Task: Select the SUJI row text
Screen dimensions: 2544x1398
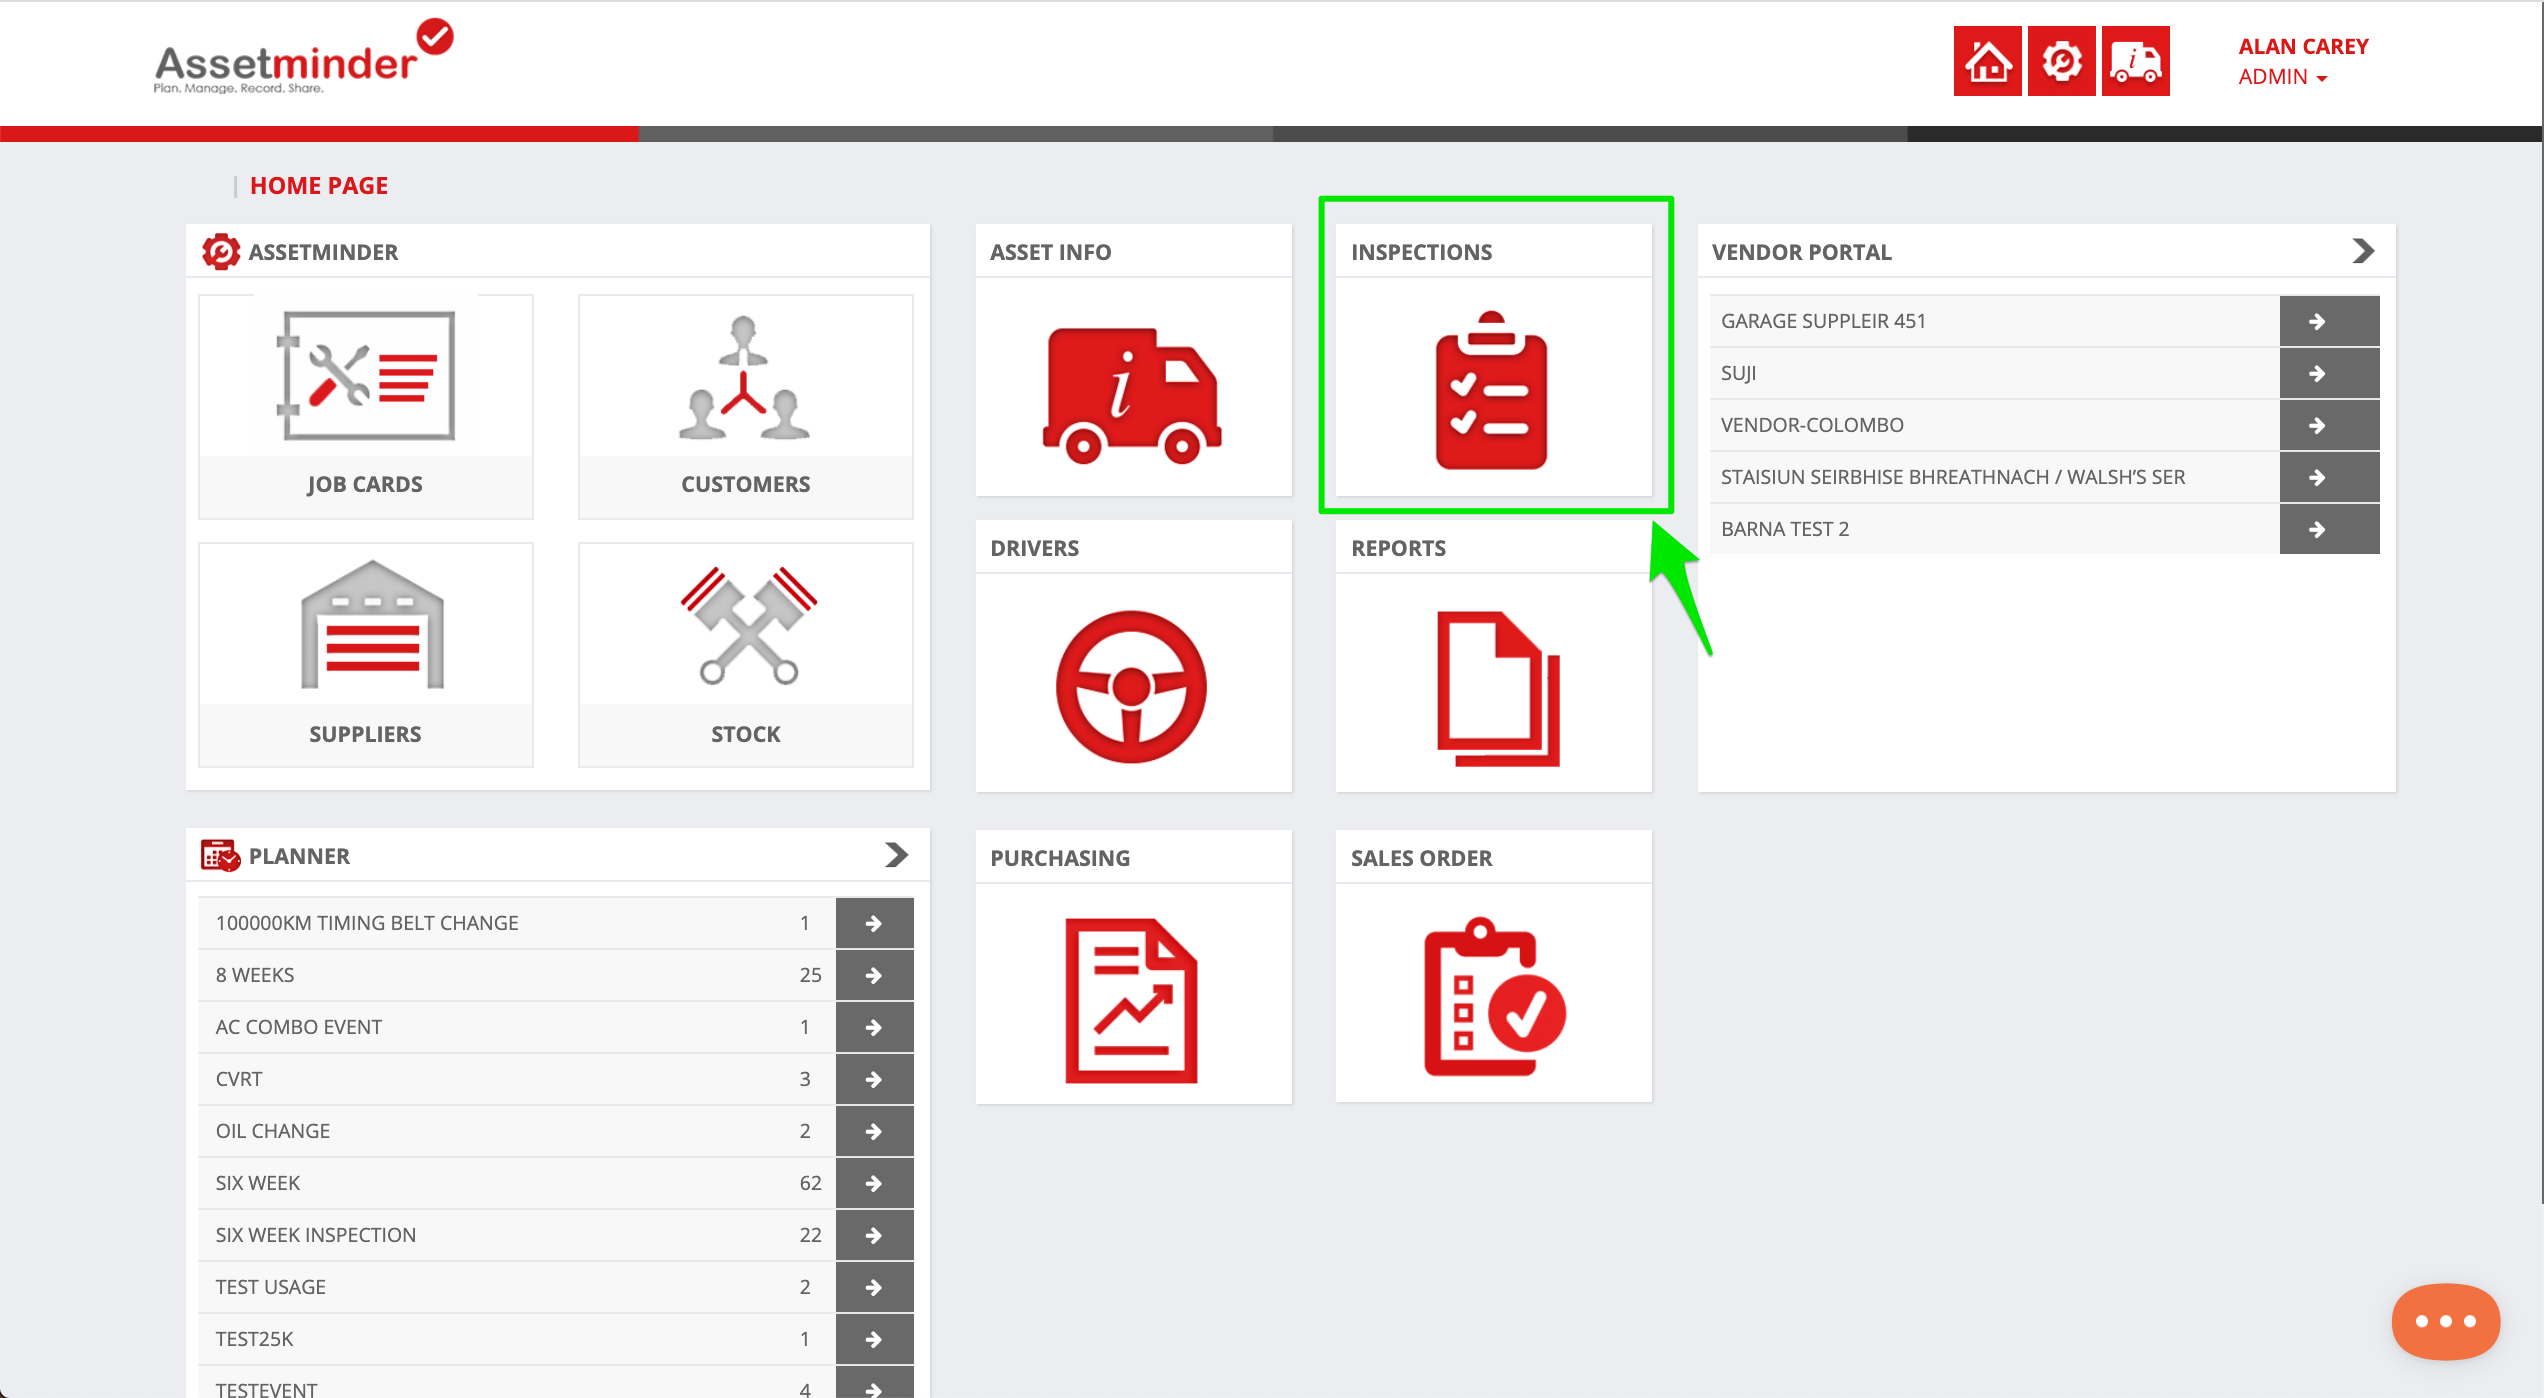Action: (x=1738, y=373)
